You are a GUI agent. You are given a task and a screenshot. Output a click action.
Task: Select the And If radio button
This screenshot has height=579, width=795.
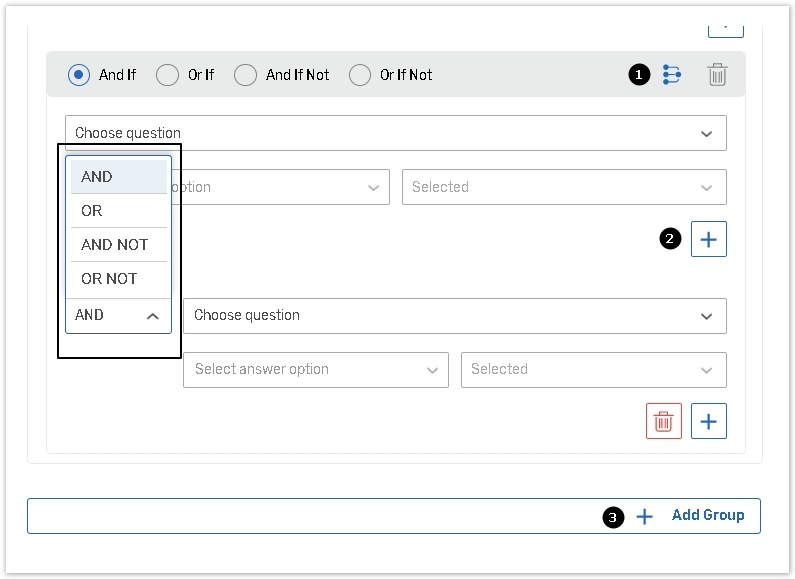79,75
